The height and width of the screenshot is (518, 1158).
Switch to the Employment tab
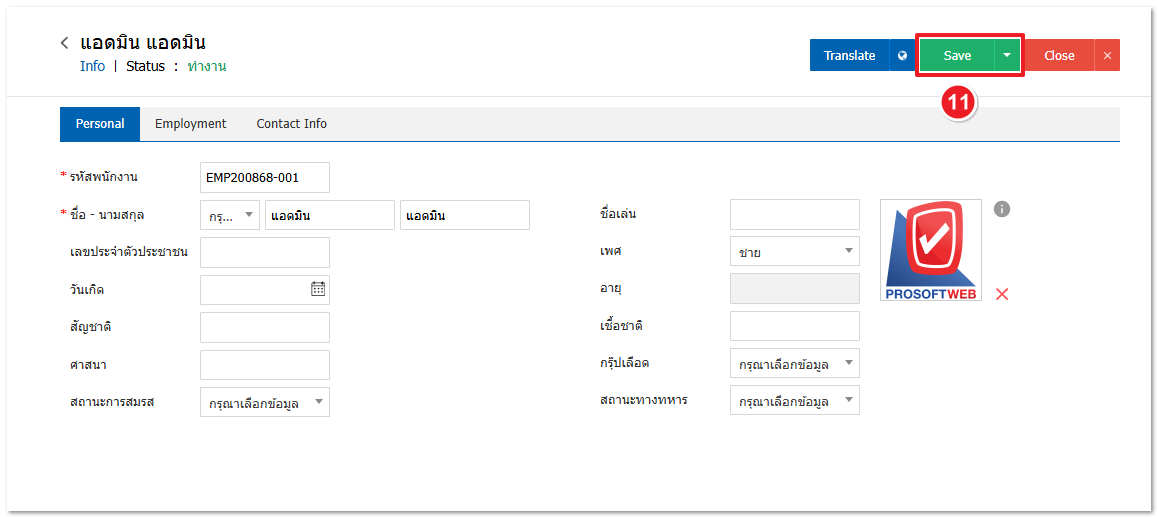[x=190, y=124]
